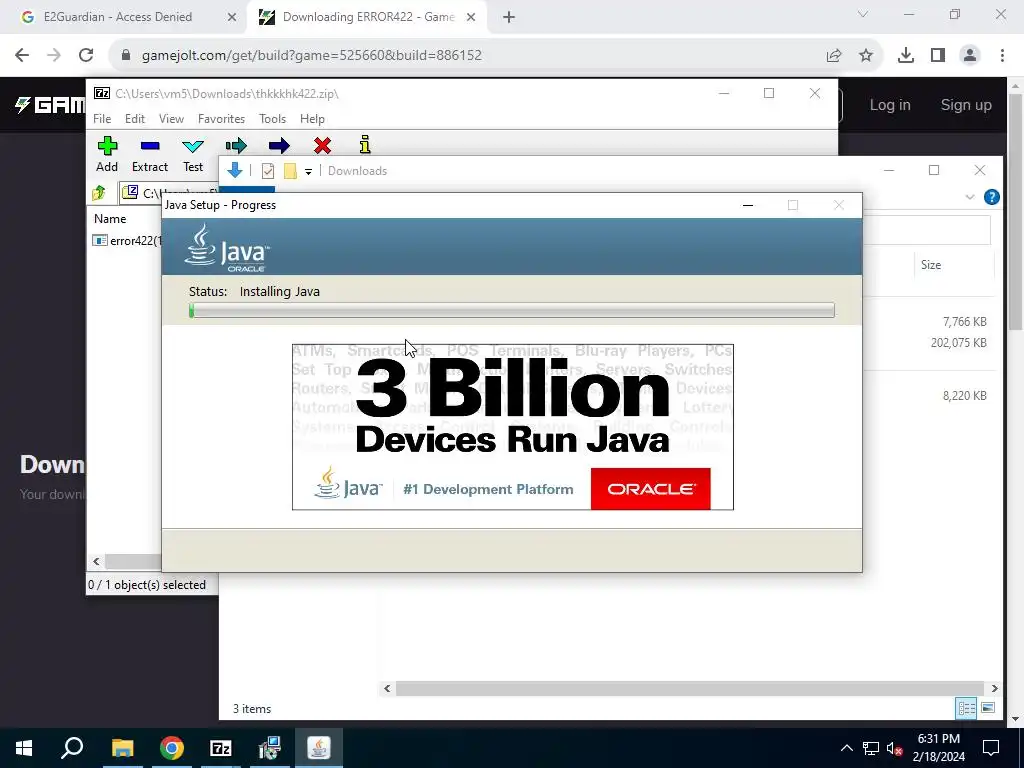Open the Chrome profile avatar
This screenshot has height=768, width=1024.
coord(970,56)
